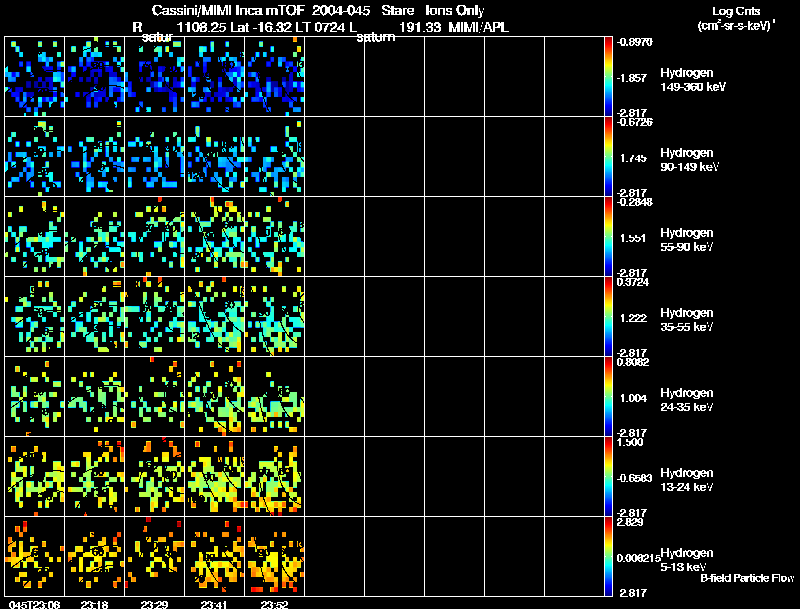This screenshot has height=609, width=800.
Task: Click the B-field Particle Flow legend text
Action: (746, 578)
